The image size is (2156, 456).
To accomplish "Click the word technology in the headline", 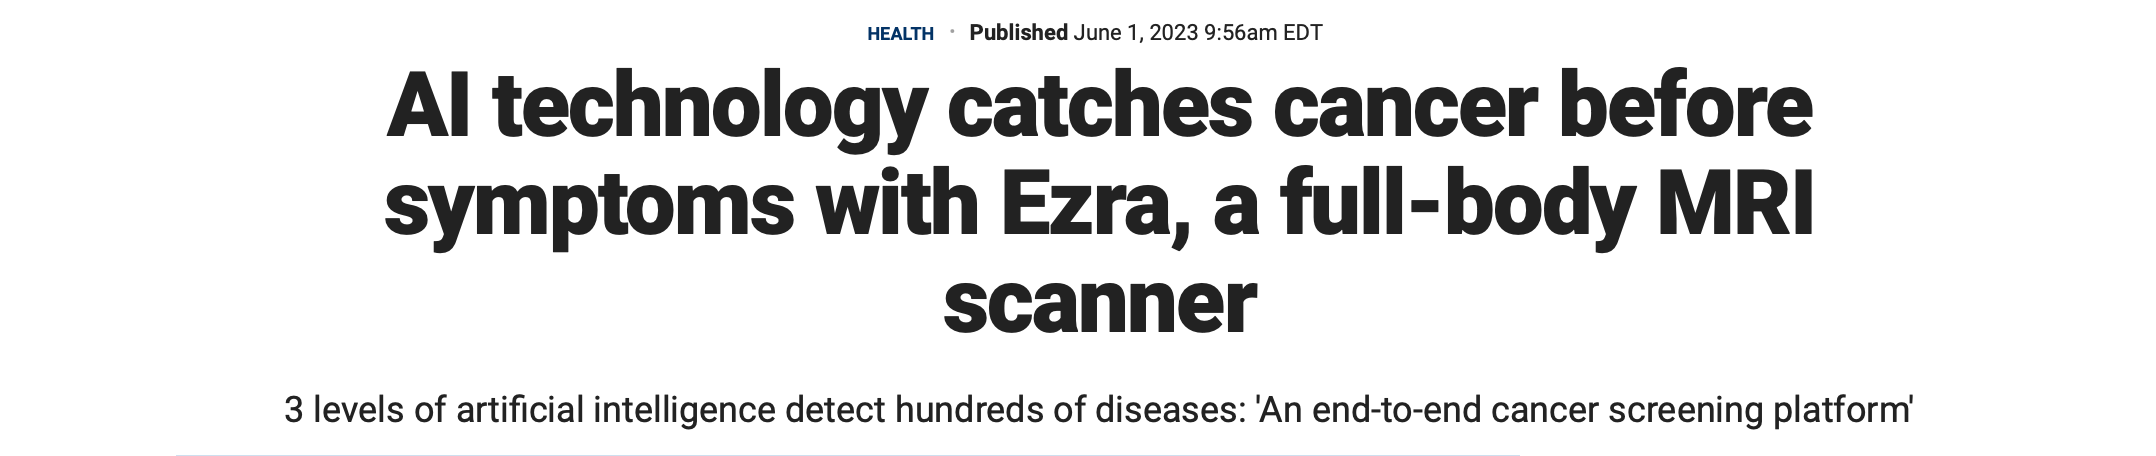I will pos(707,108).
